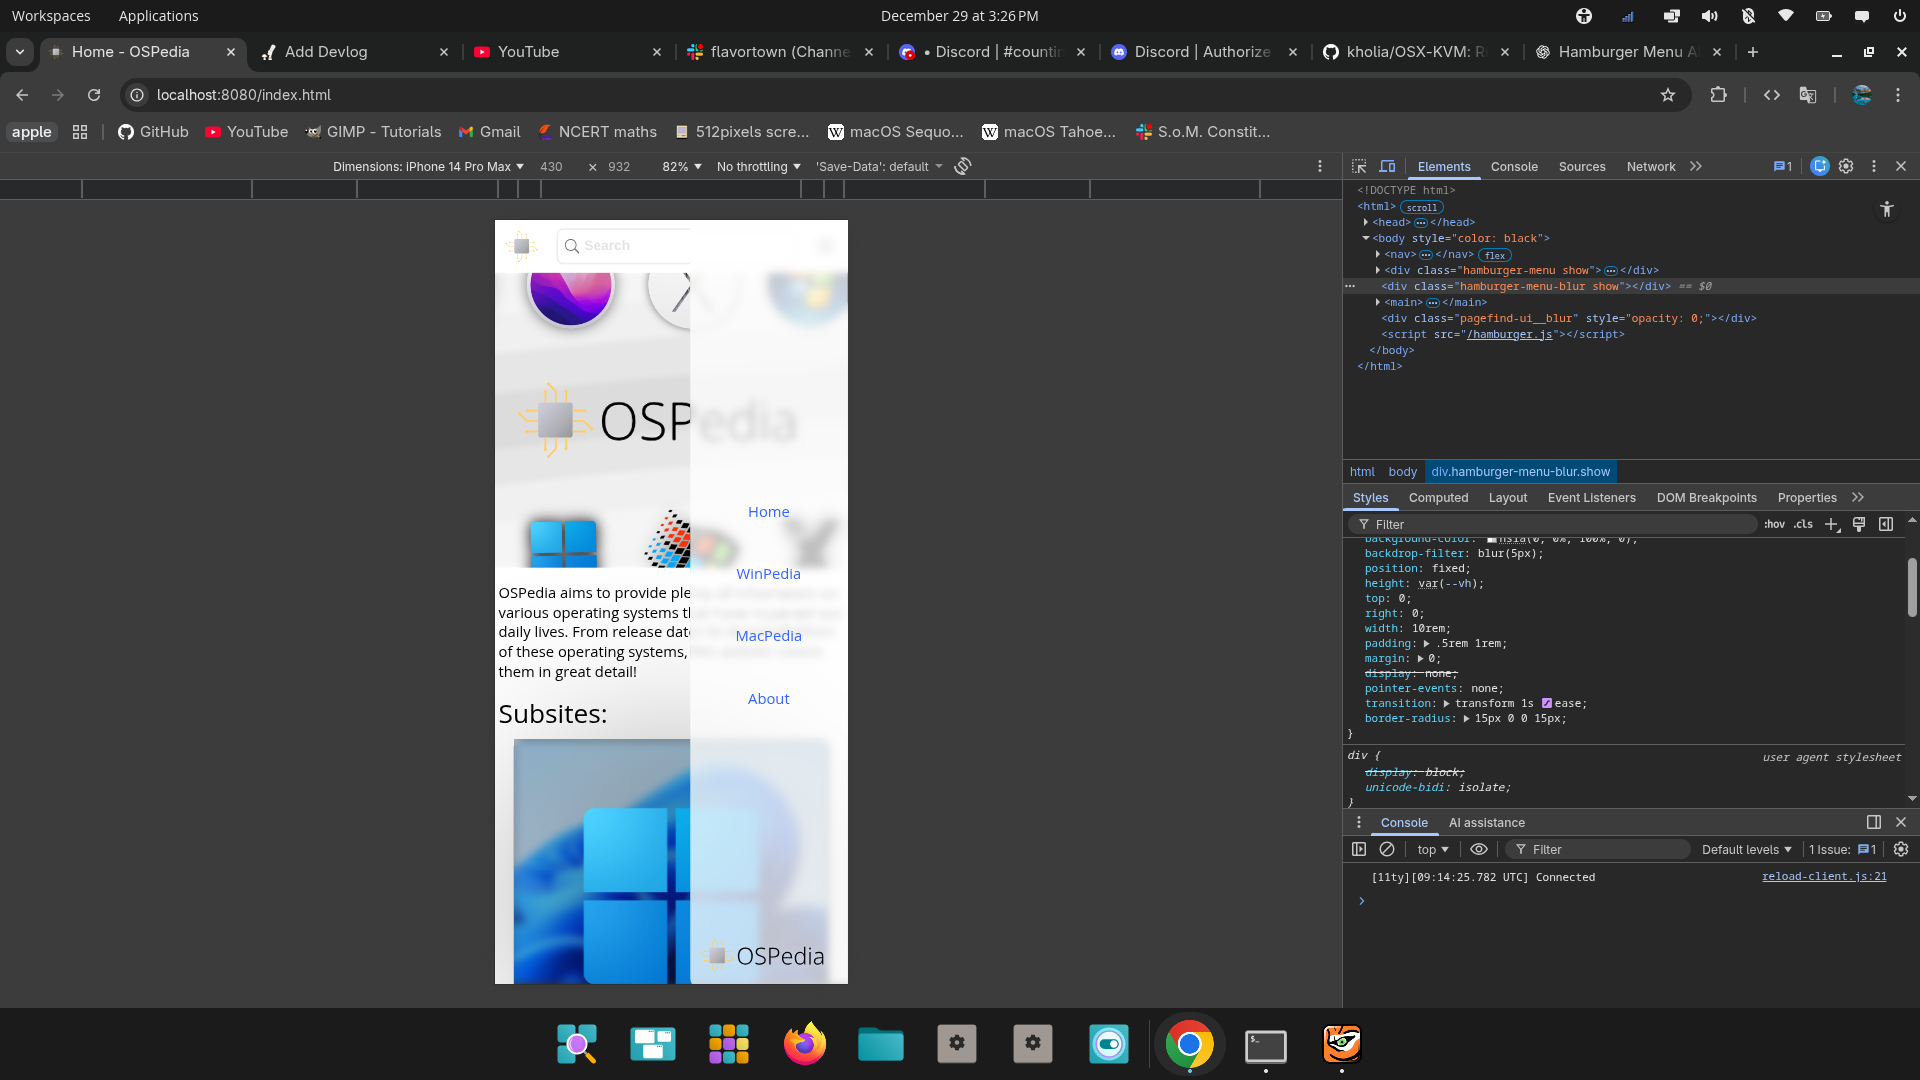Click the accessibility tree toggle icon
Image resolution: width=1920 pixels, height=1080 pixels.
pos(1886,209)
